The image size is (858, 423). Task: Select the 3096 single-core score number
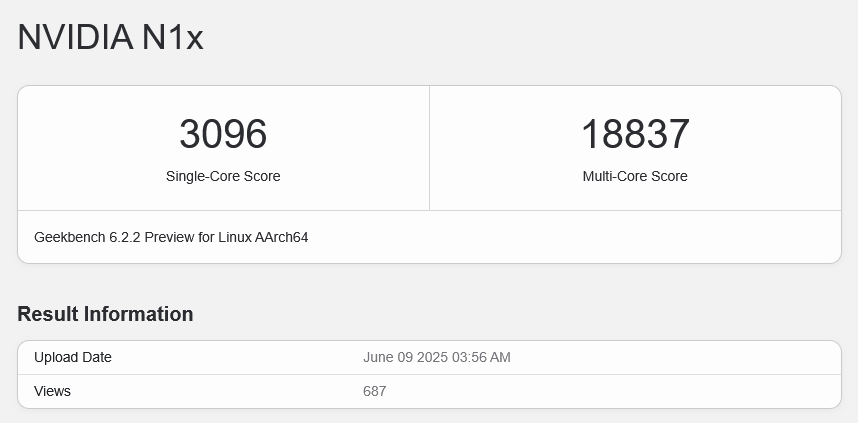point(223,134)
